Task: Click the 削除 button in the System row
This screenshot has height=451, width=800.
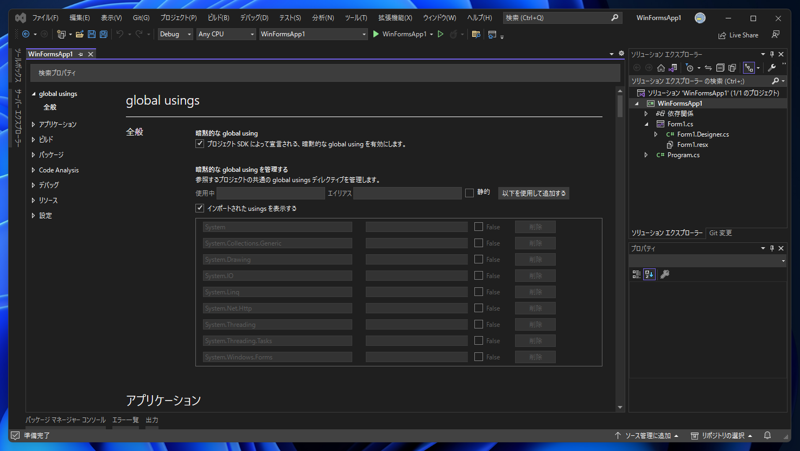Action: (535, 227)
